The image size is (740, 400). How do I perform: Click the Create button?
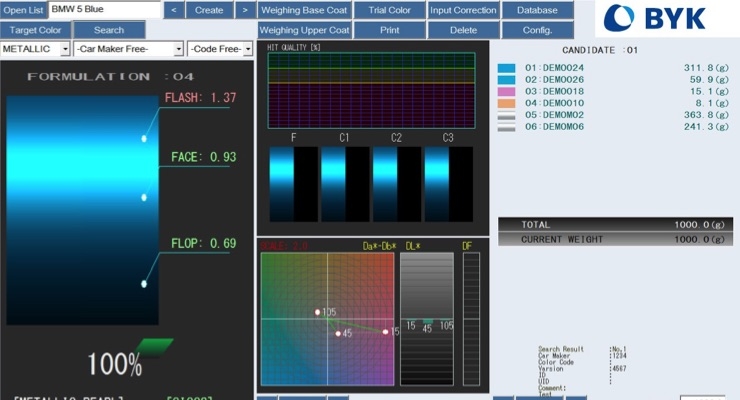point(209,10)
